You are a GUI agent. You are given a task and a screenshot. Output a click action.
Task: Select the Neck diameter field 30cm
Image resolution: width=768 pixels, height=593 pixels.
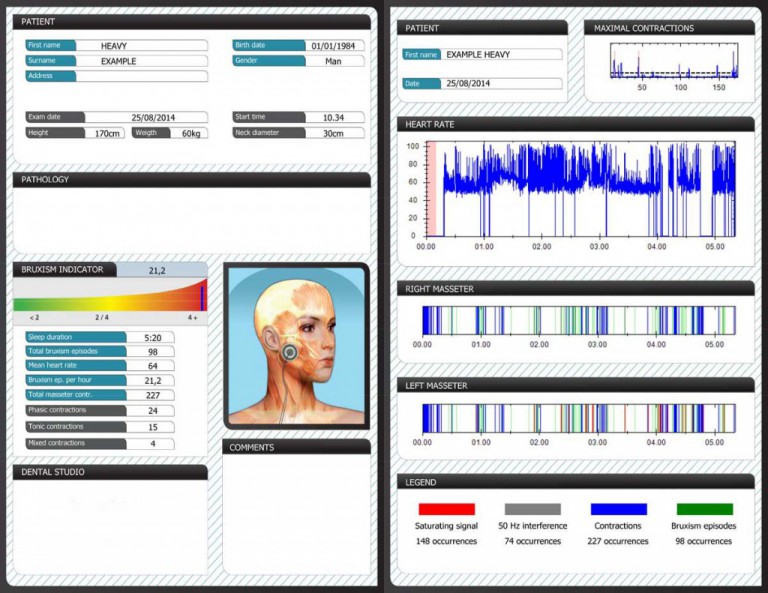click(334, 132)
